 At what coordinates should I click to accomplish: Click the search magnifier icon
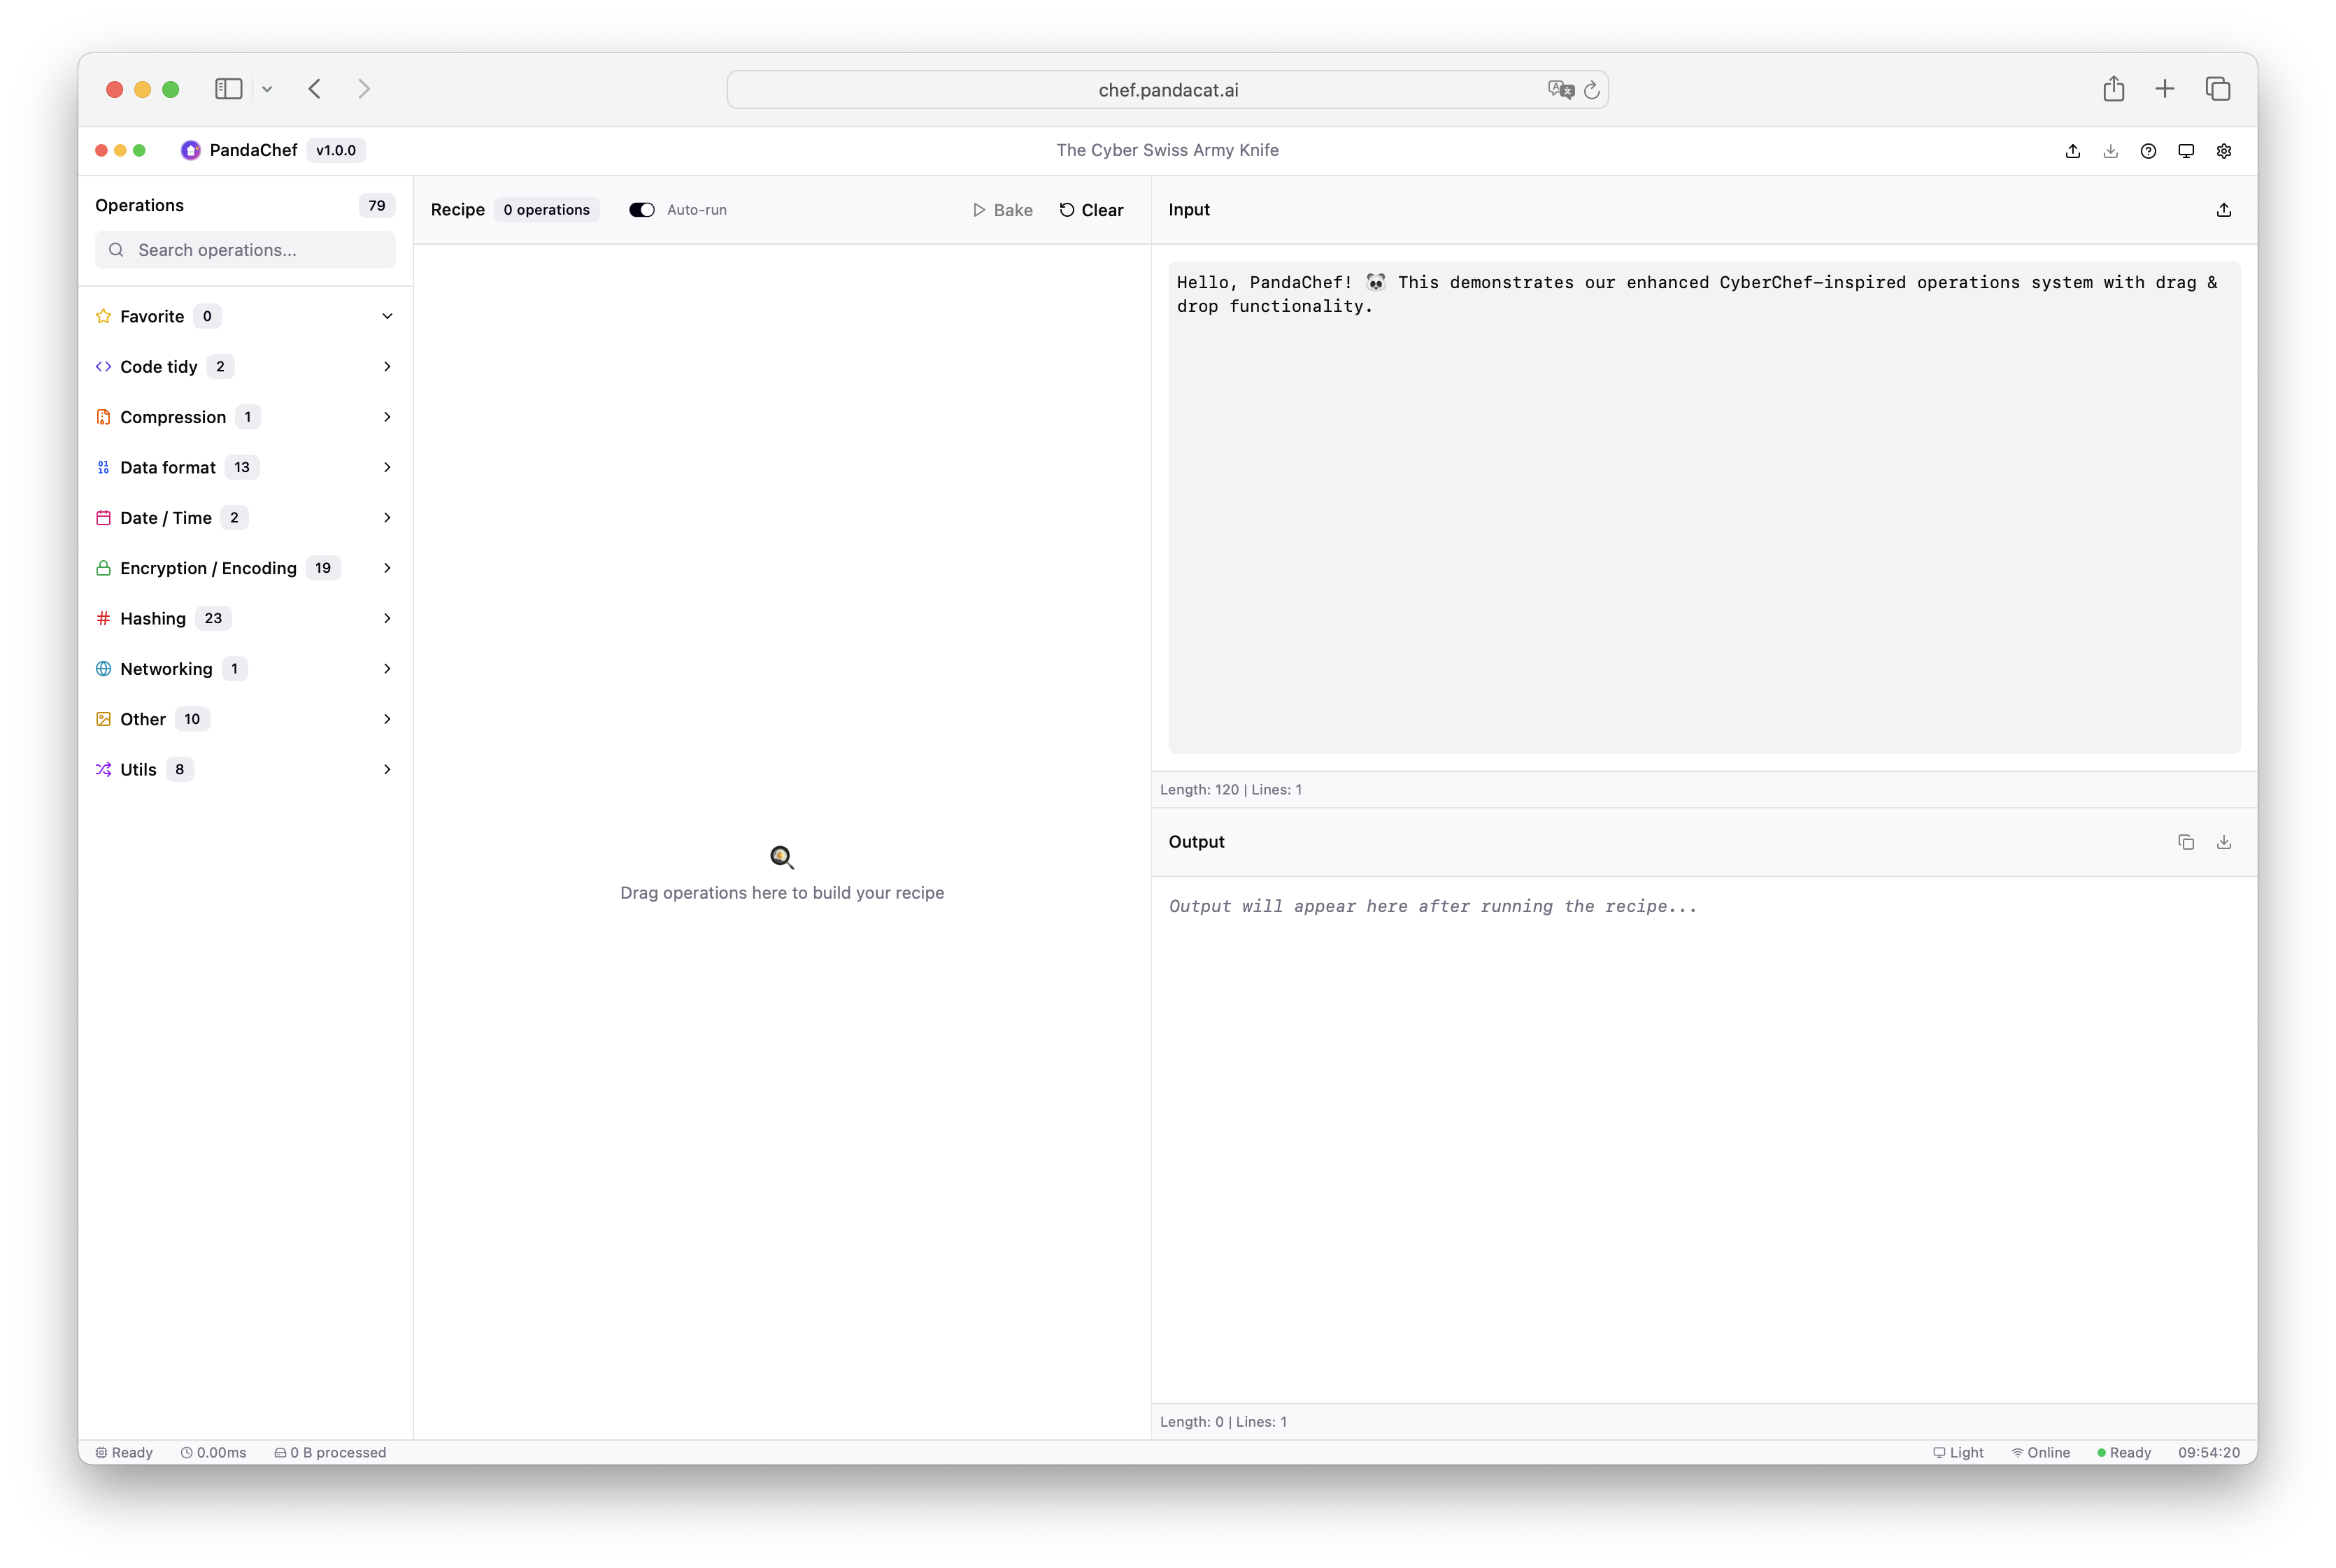click(116, 250)
